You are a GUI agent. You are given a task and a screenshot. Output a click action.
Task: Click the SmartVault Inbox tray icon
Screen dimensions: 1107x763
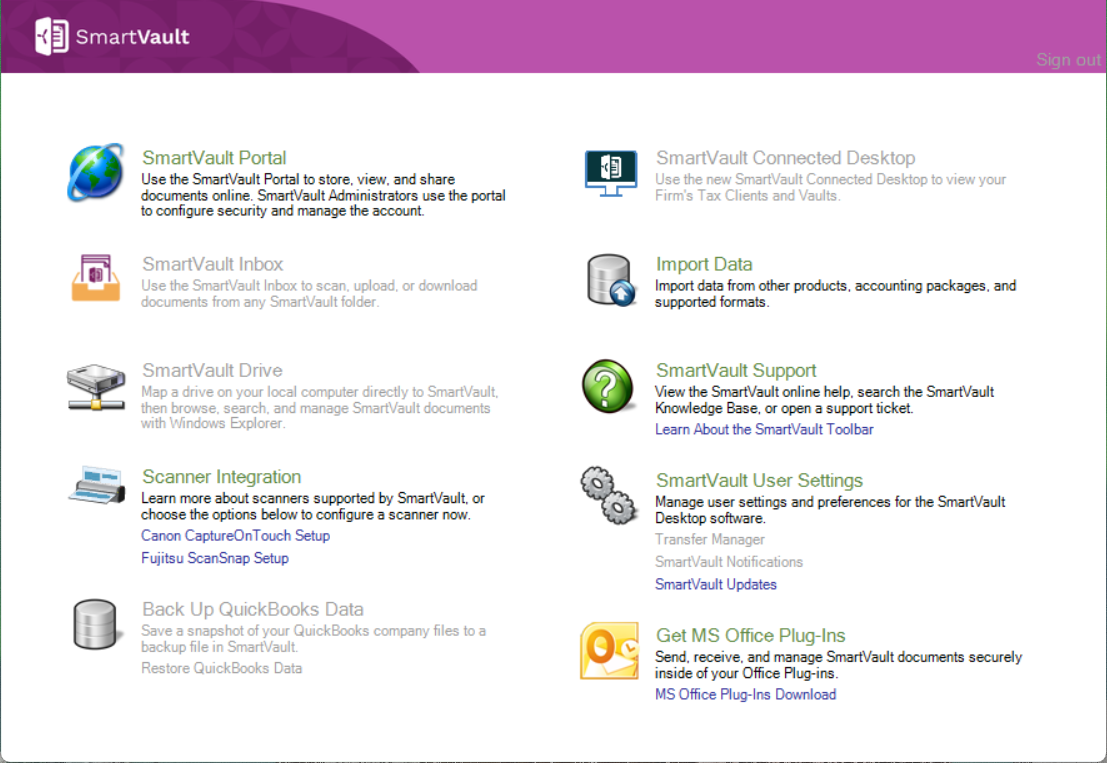[96, 278]
